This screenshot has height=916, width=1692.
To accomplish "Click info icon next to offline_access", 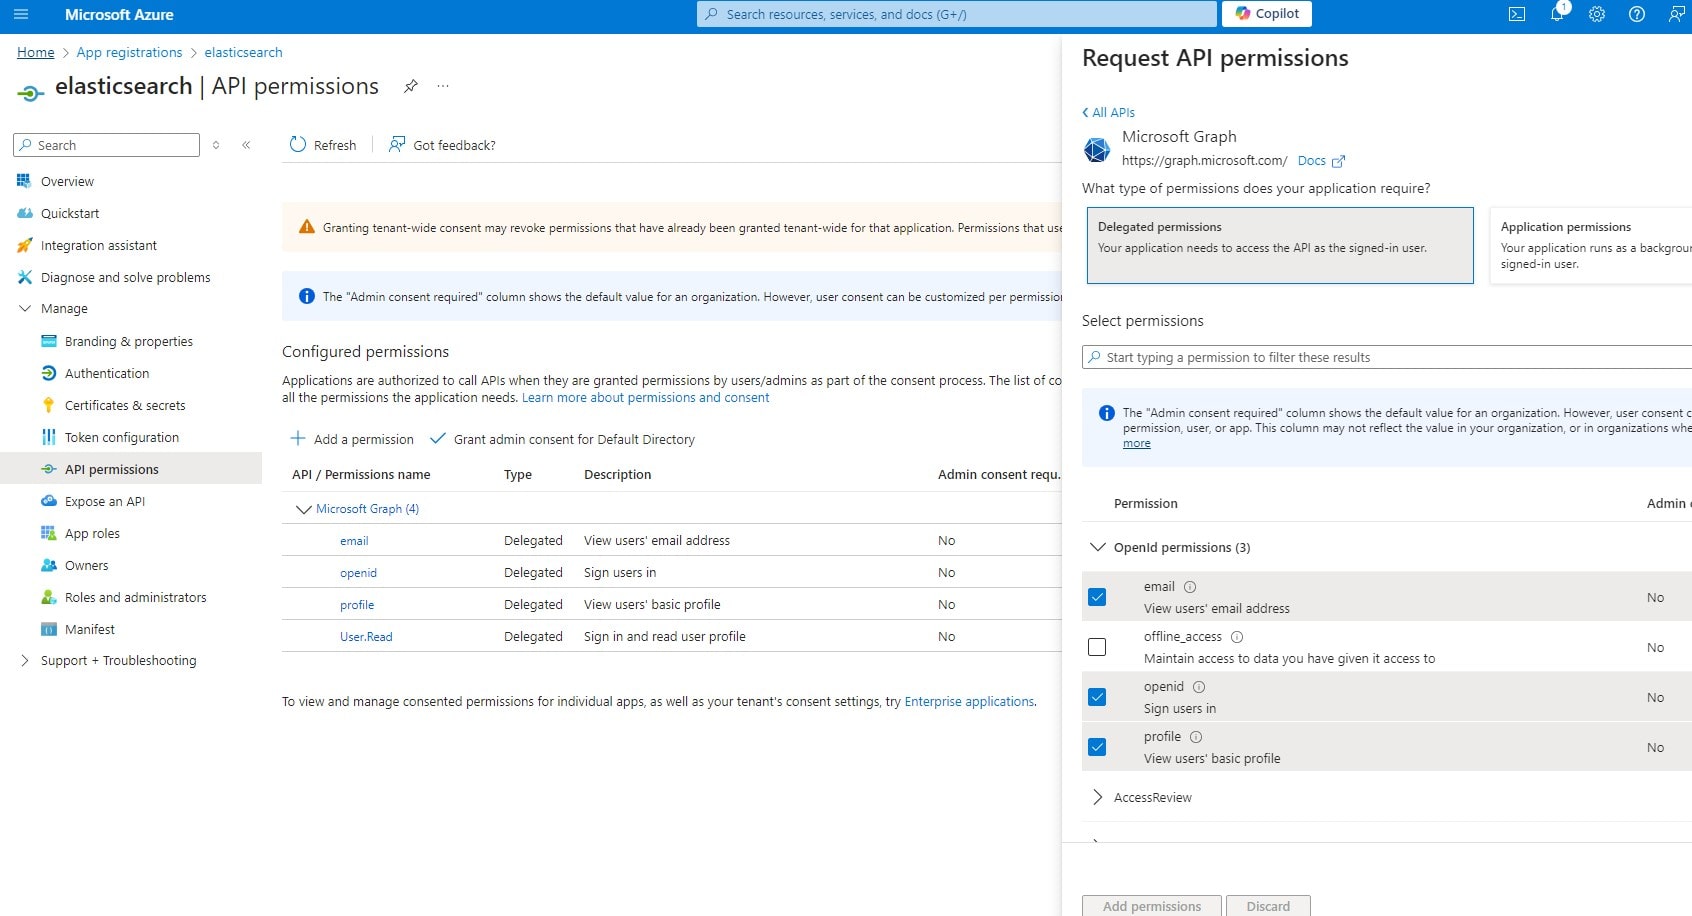I will pos(1237,637).
